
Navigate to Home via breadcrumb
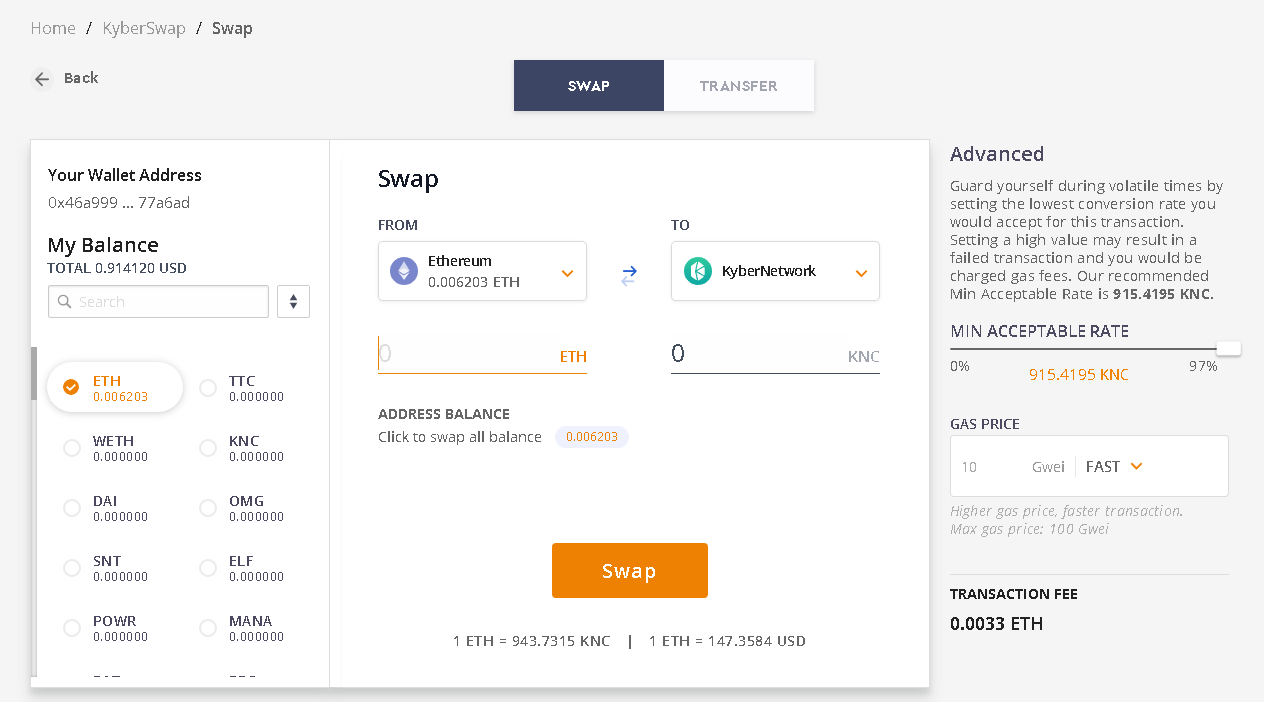(x=53, y=28)
